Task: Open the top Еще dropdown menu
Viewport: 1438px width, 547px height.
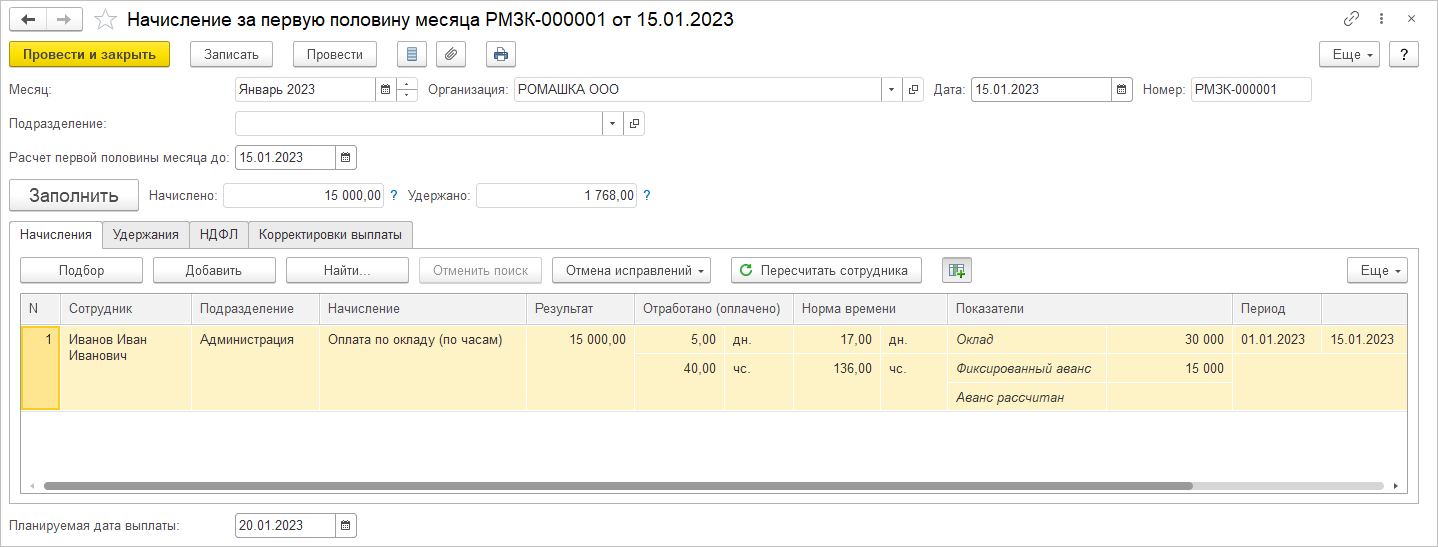Action: 1349,54
